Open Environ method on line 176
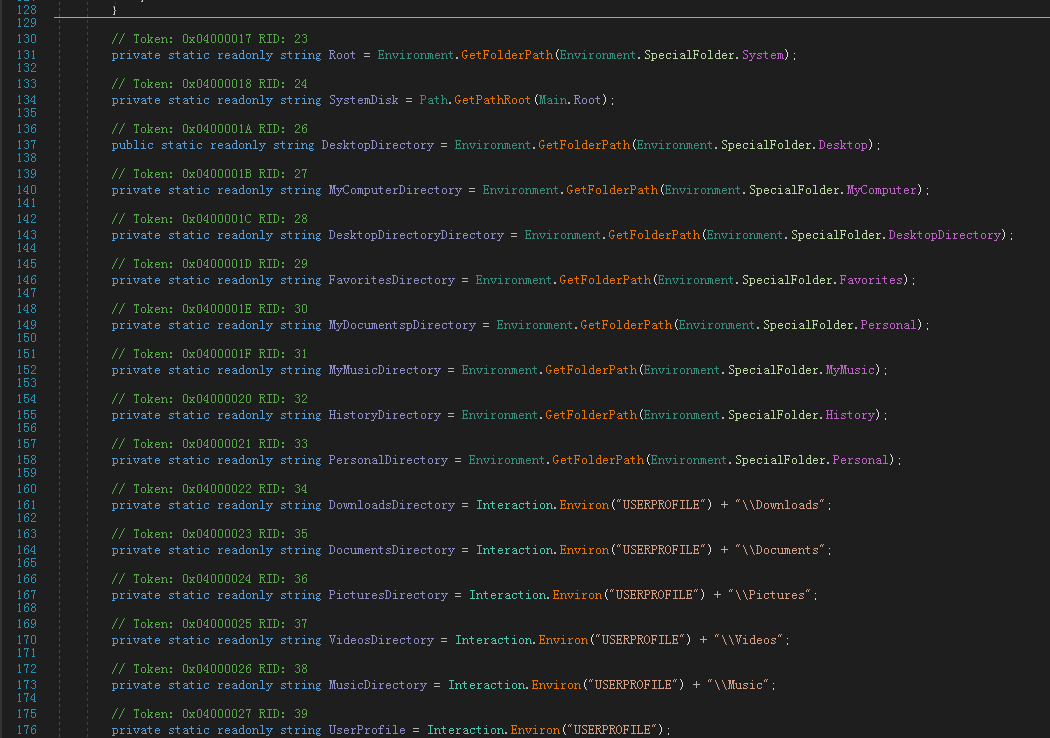This screenshot has width=1050, height=738. click(535, 730)
